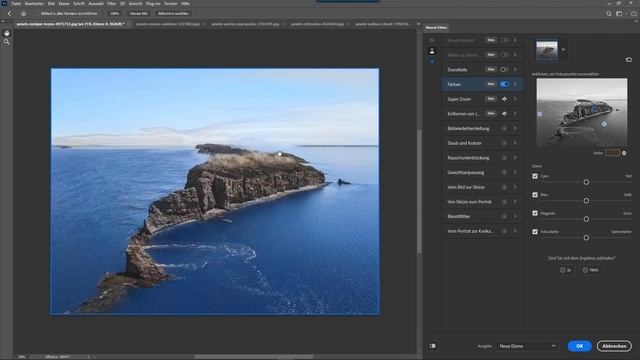Viewport: 640px width, 360px height.
Task: Click info icon of Vom Porträt zur Karikatur
Action: [x=504, y=231]
